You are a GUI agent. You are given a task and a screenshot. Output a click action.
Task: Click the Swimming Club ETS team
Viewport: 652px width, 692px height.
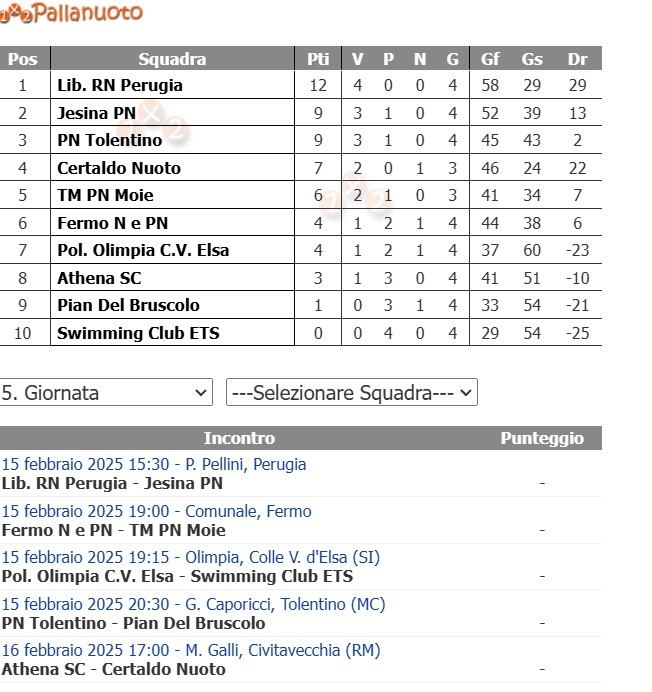[x=138, y=332]
